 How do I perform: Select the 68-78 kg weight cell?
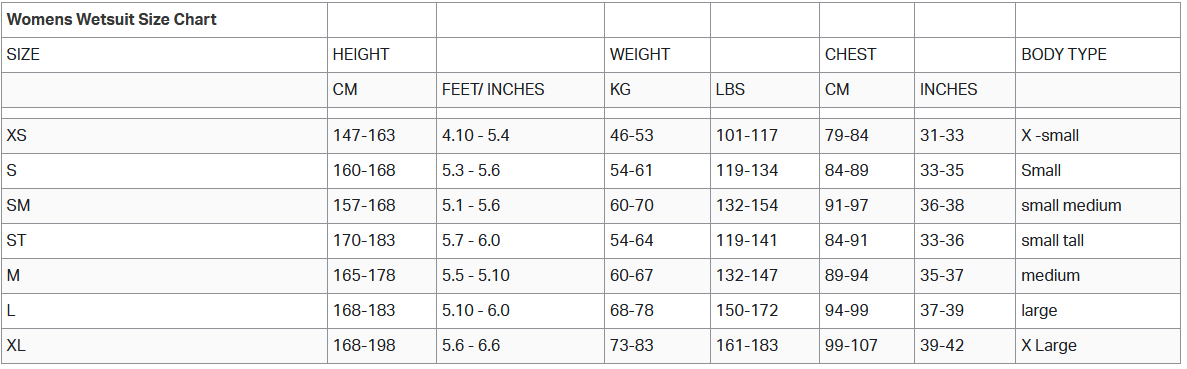632,311
